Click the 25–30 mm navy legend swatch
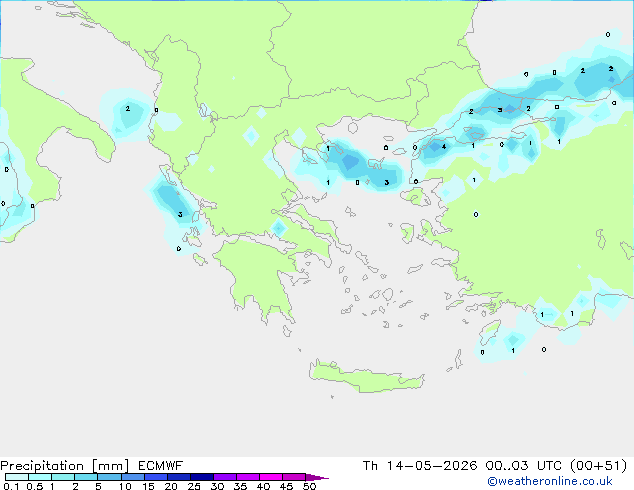Screen dimensions: 634x490 click(201, 477)
